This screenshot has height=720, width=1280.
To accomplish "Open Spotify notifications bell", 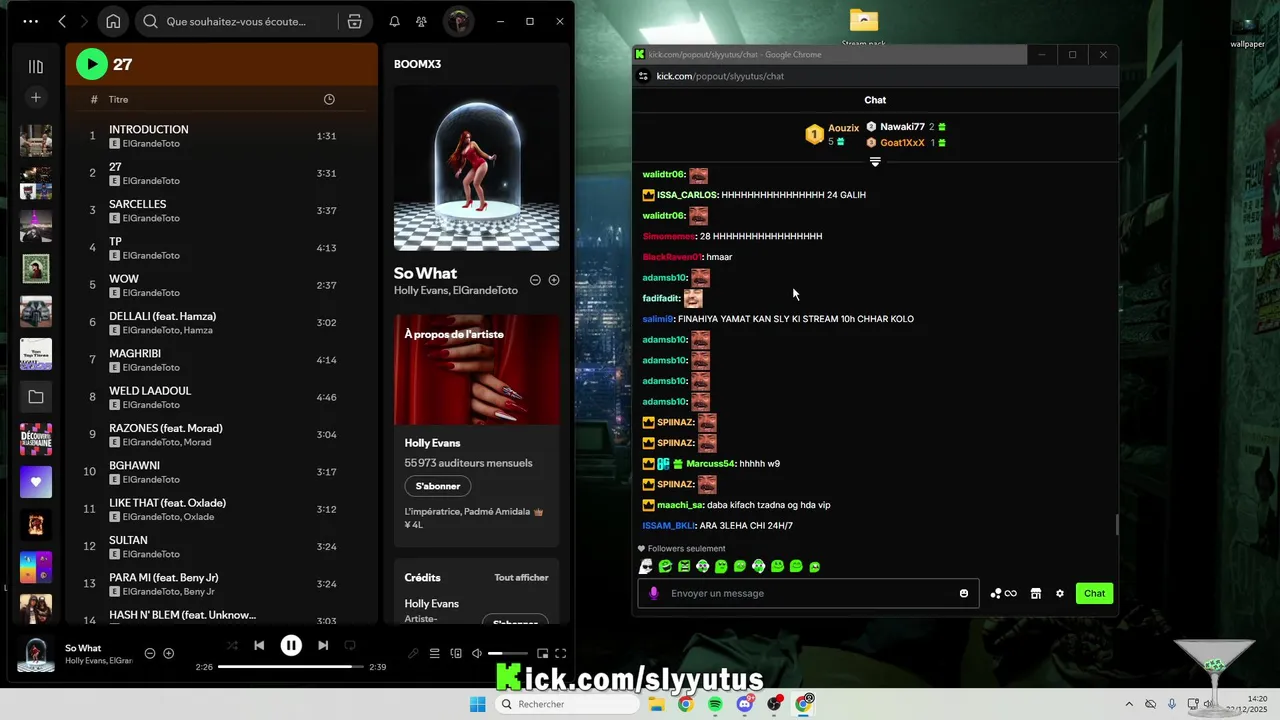I will 394,21.
